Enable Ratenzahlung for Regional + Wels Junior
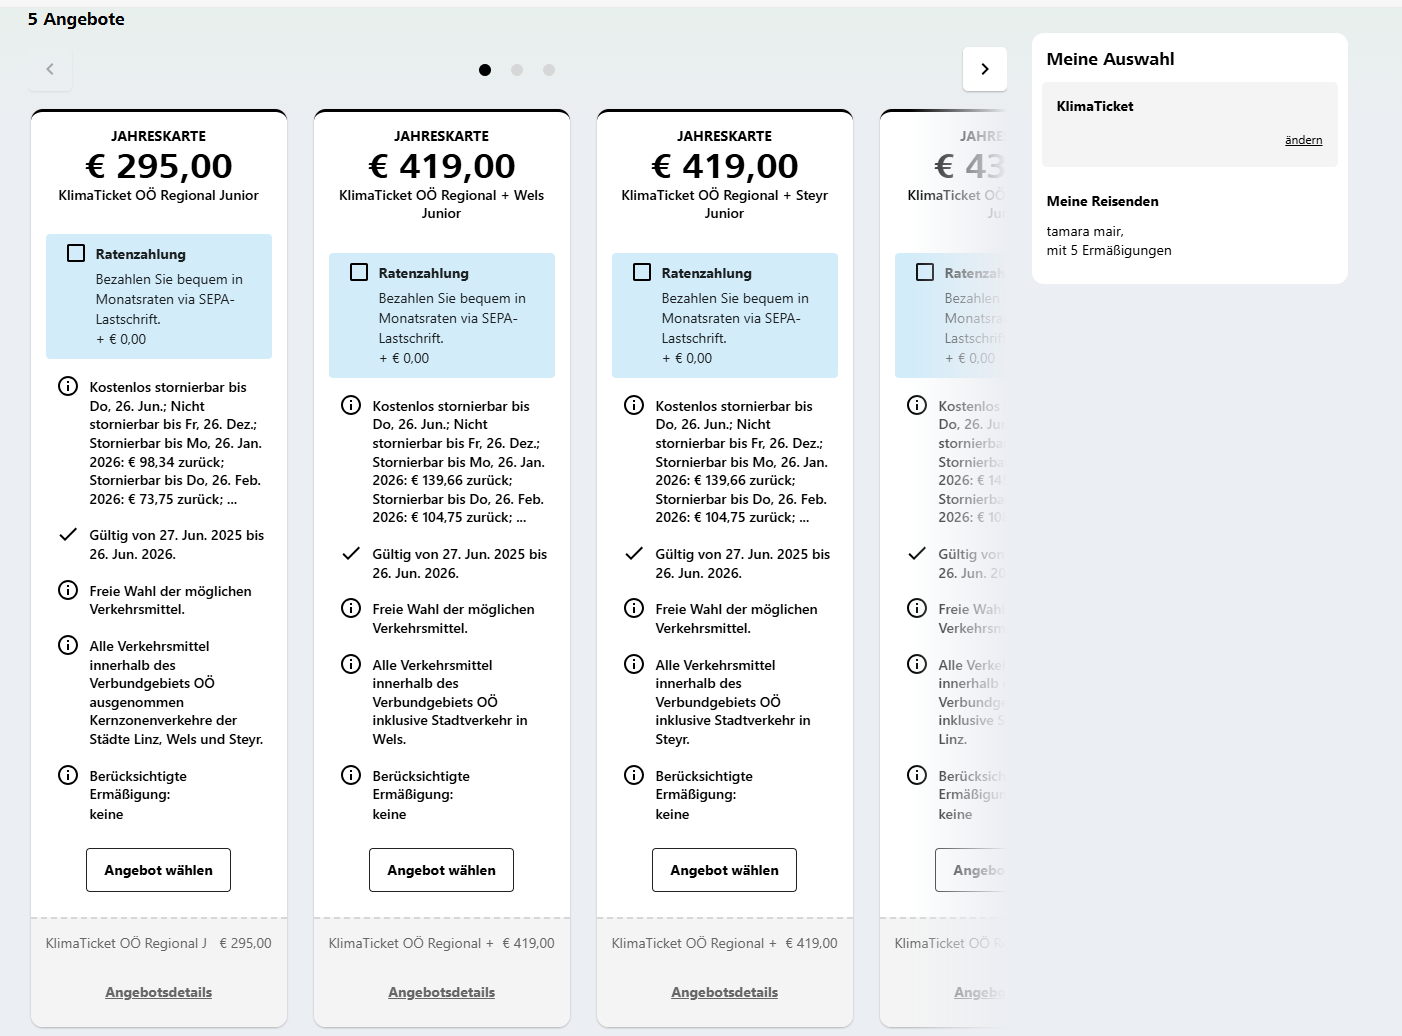This screenshot has height=1036, width=1402. (359, 272)
